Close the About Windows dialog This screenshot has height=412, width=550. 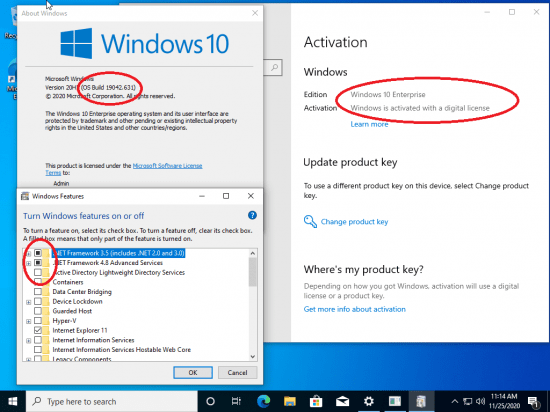[x=255, y=13]
